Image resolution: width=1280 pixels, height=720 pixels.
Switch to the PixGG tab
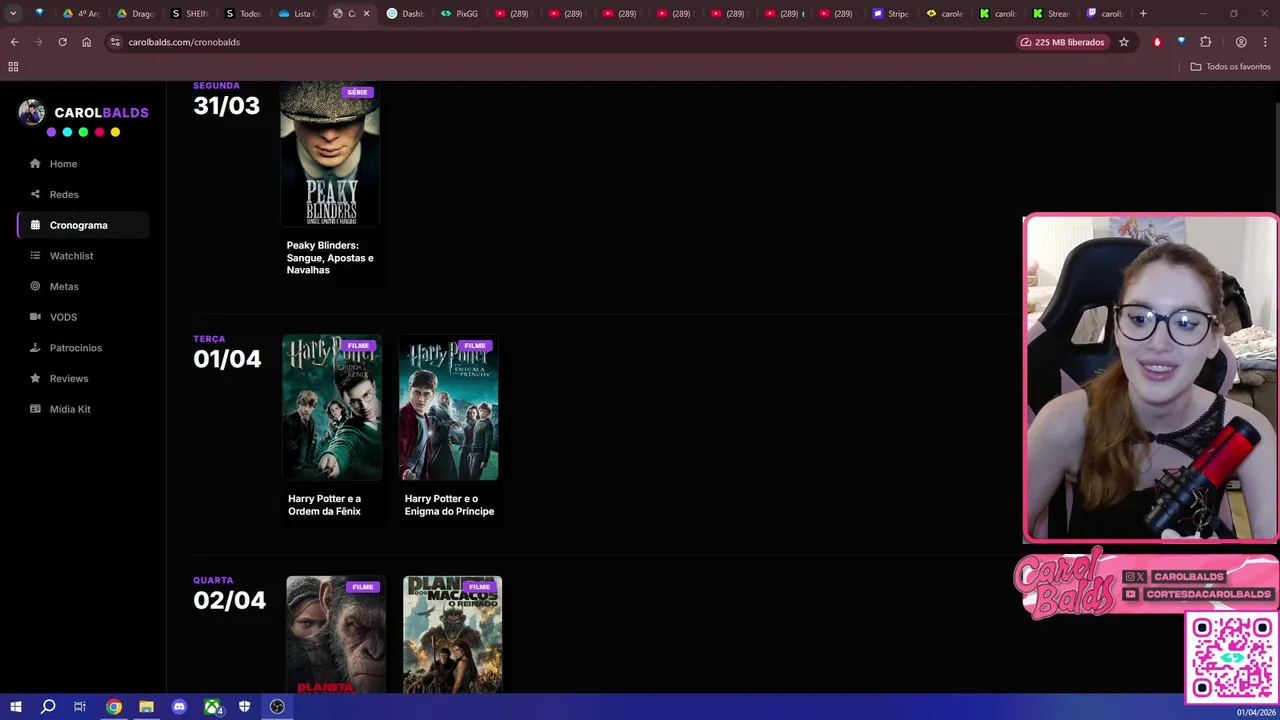(460, 14)
